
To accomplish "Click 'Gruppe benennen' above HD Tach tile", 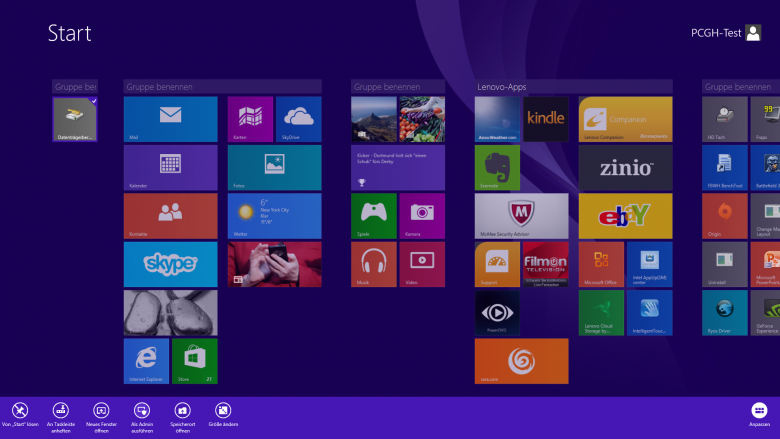I will point(741,87).
